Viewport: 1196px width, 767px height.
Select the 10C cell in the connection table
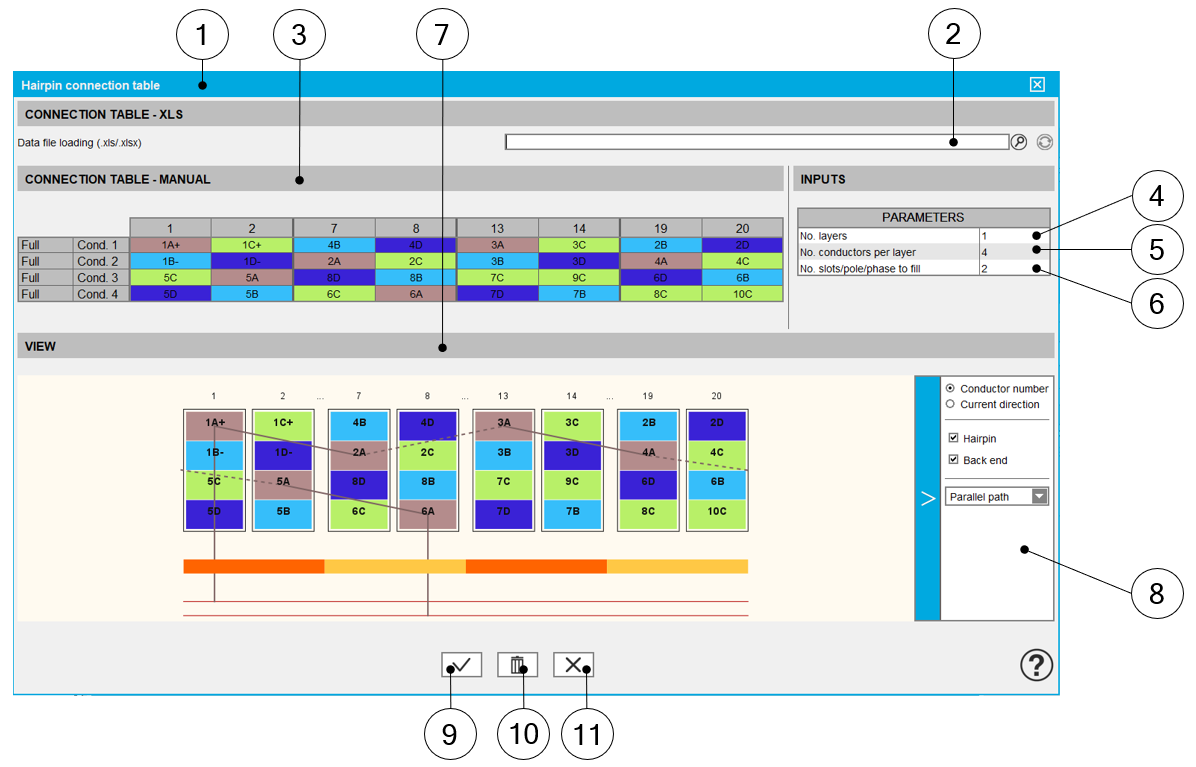[742, 294]
